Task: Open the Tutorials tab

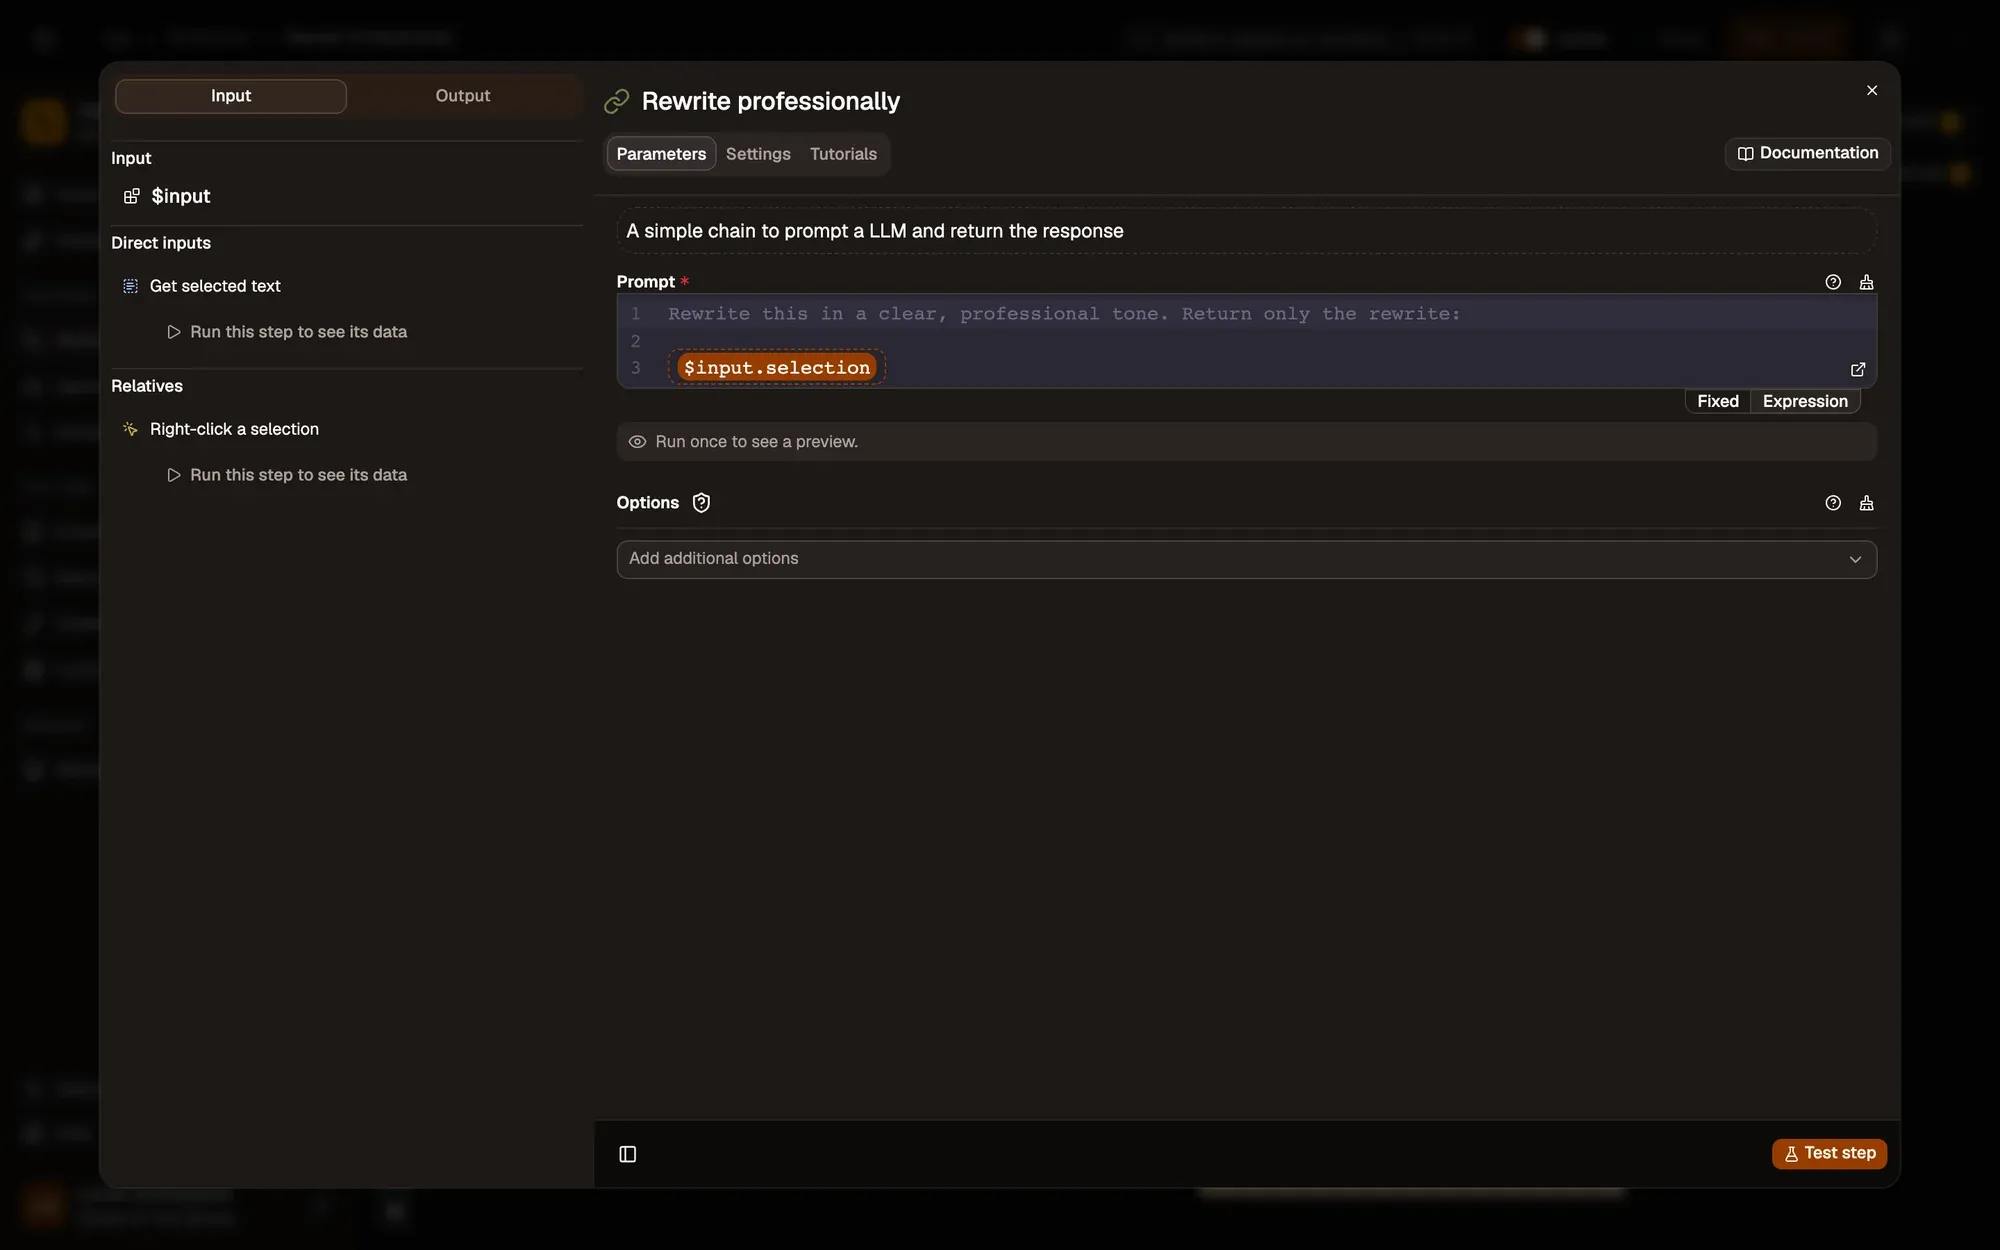Action: coord(843,154)
